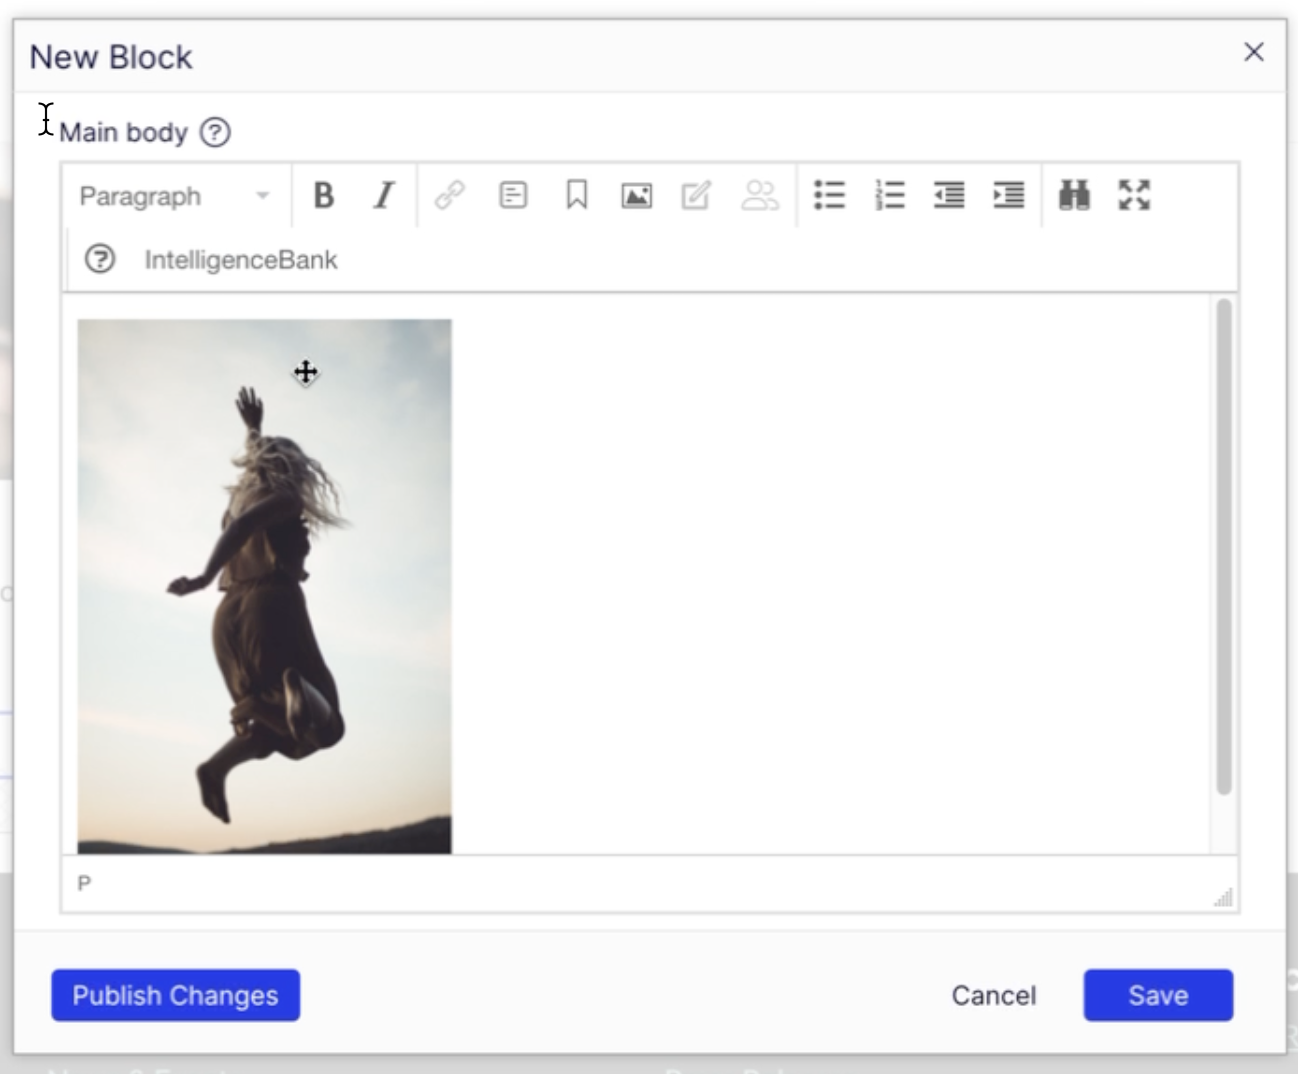Open the Paragraph format dropdown
1298x1074 pixels.
coord(175,196)
